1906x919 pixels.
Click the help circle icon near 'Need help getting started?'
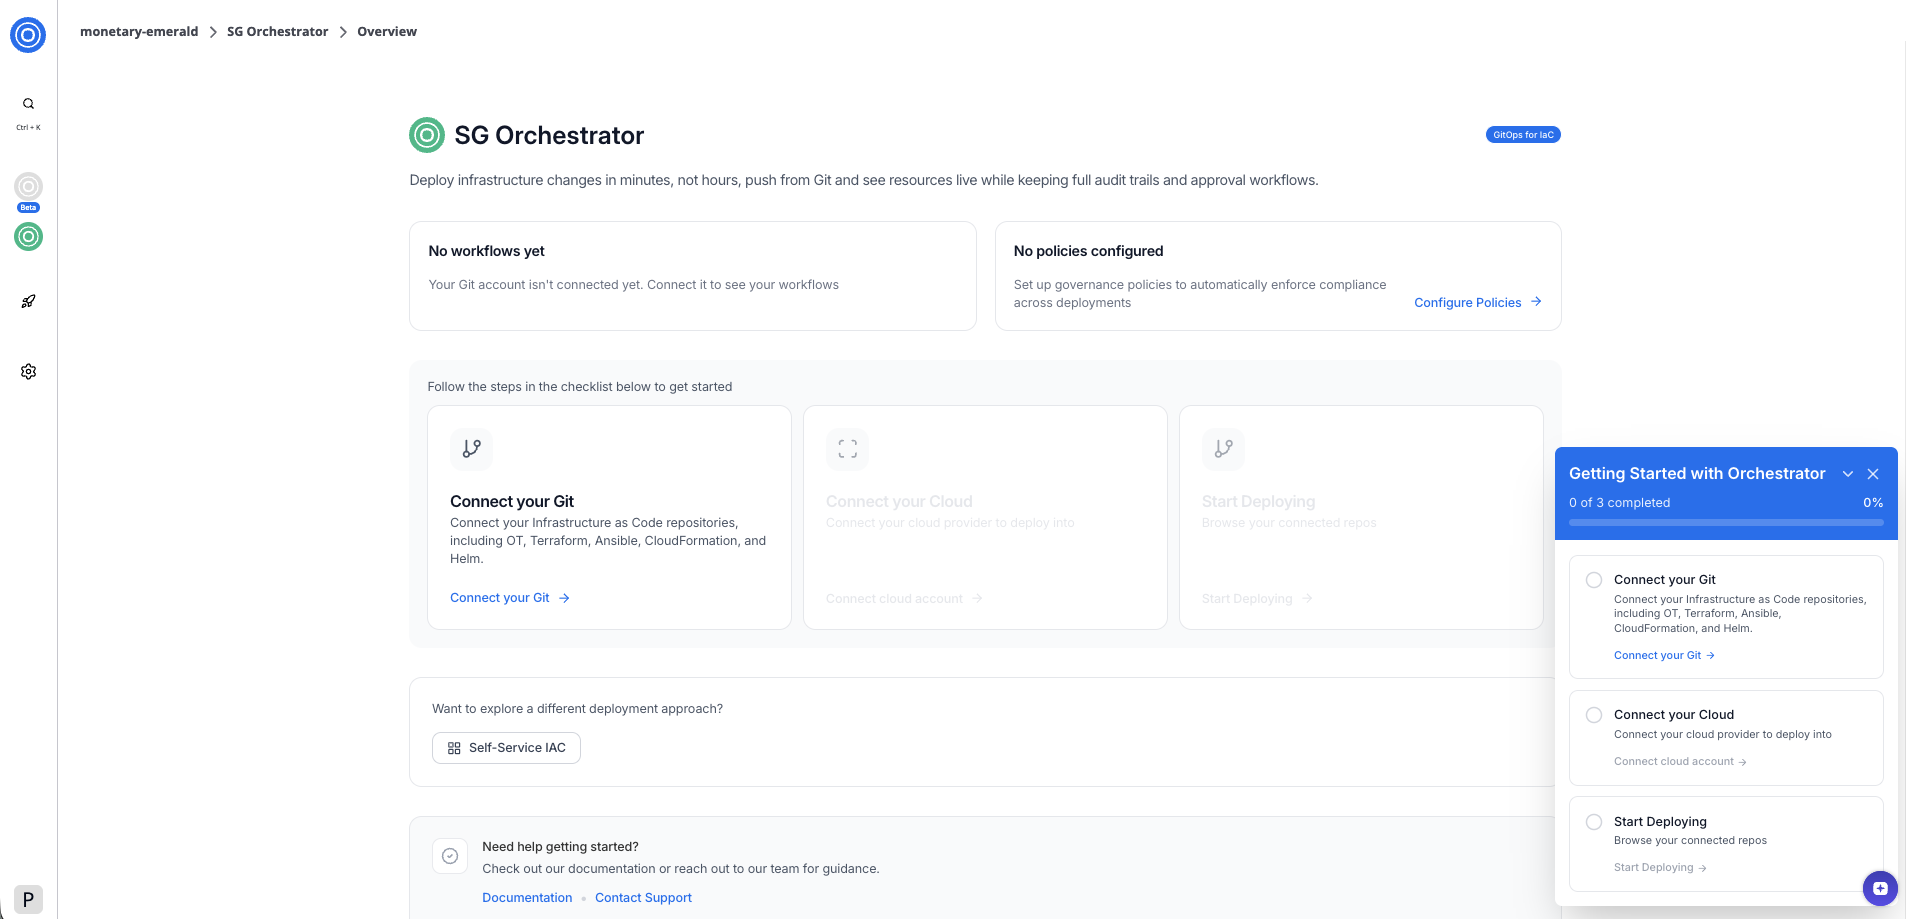[x=449, y=856]
